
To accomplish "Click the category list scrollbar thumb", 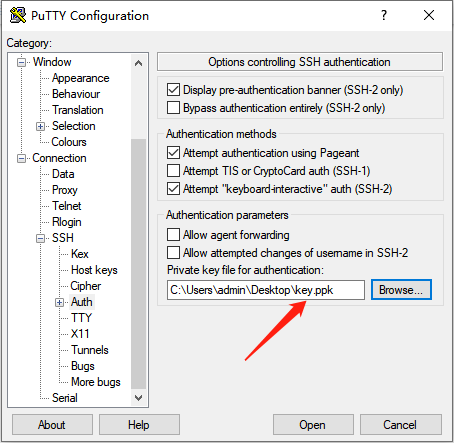I will point(138,264).
